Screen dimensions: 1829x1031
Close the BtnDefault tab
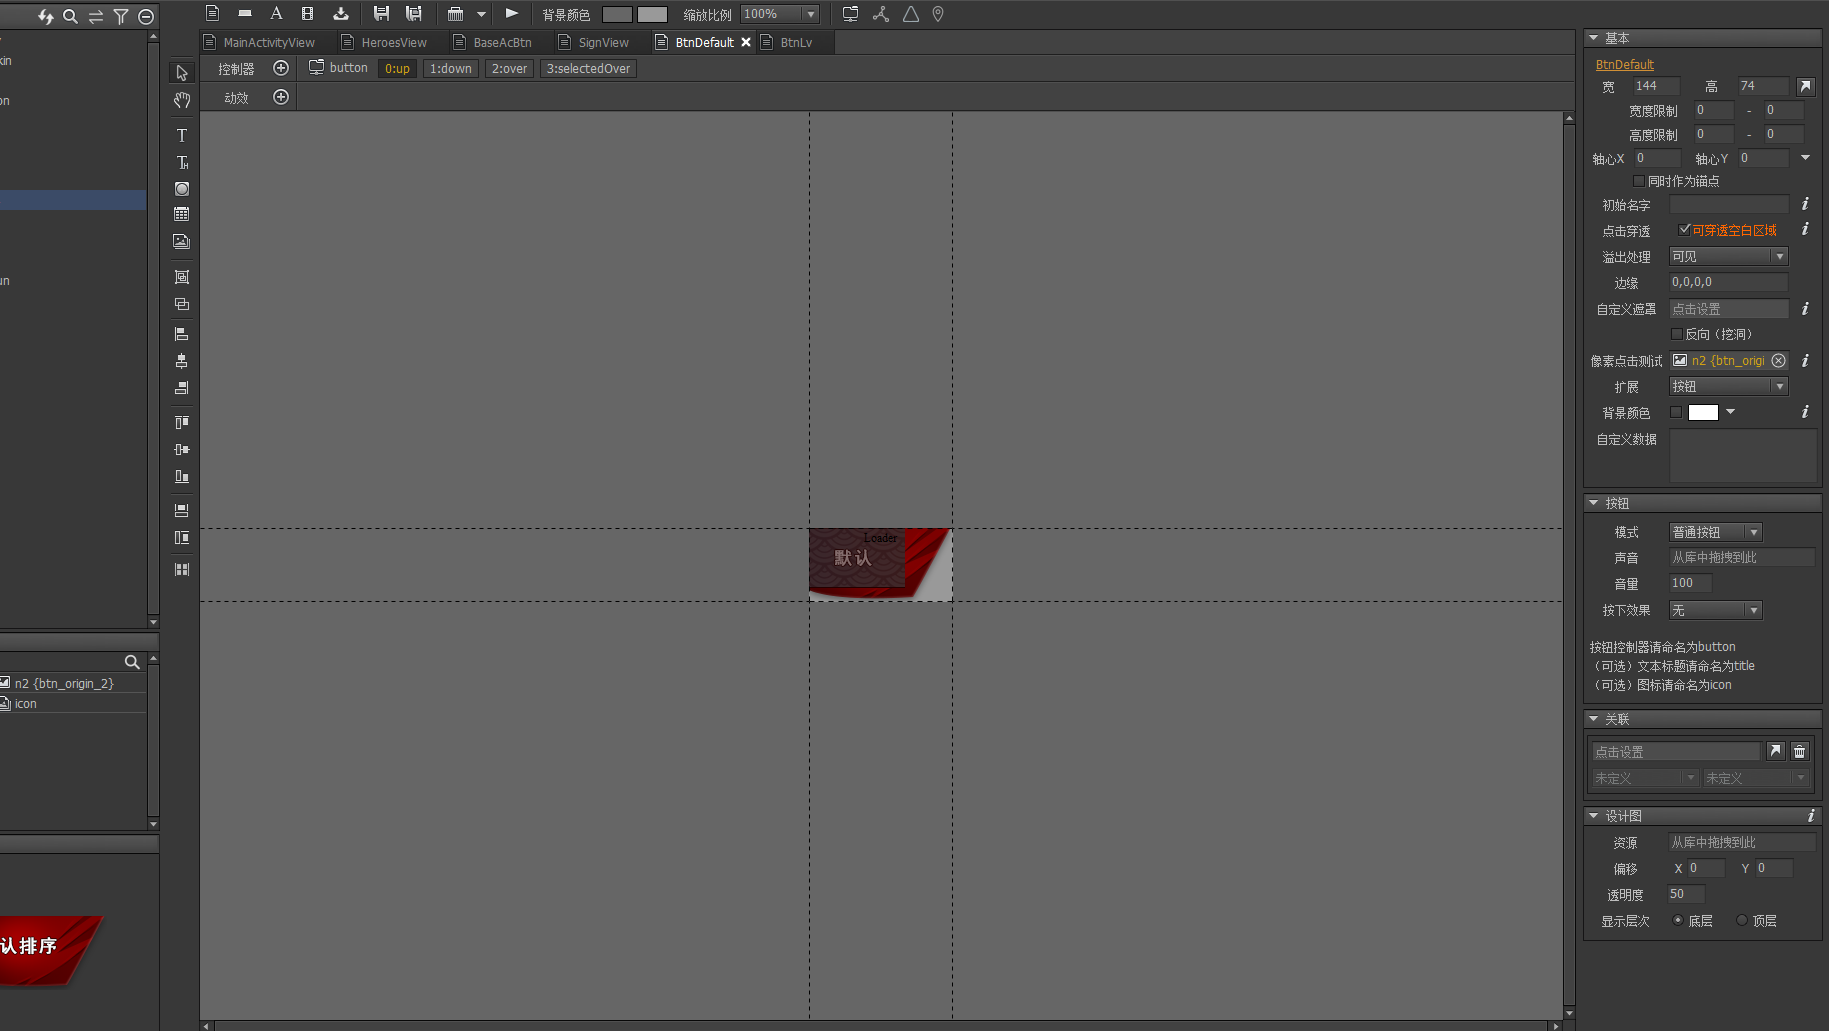(746, 42)
